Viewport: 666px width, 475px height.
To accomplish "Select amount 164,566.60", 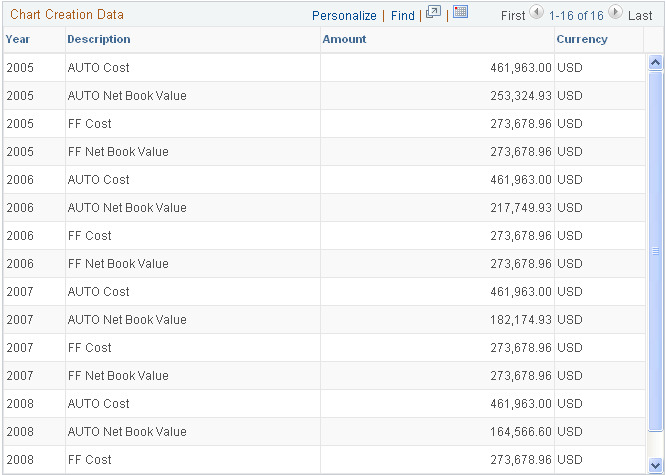I will tap(521, 432).
